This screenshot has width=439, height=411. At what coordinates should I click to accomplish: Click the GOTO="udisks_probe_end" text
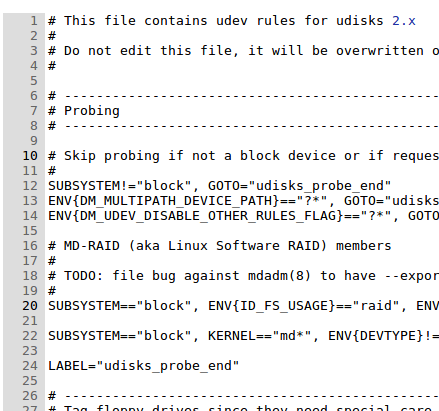(299, 186)
